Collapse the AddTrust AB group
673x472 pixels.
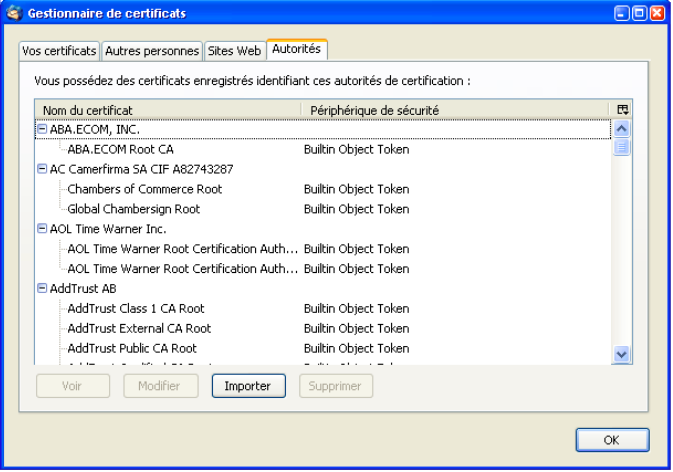[42, 288]
